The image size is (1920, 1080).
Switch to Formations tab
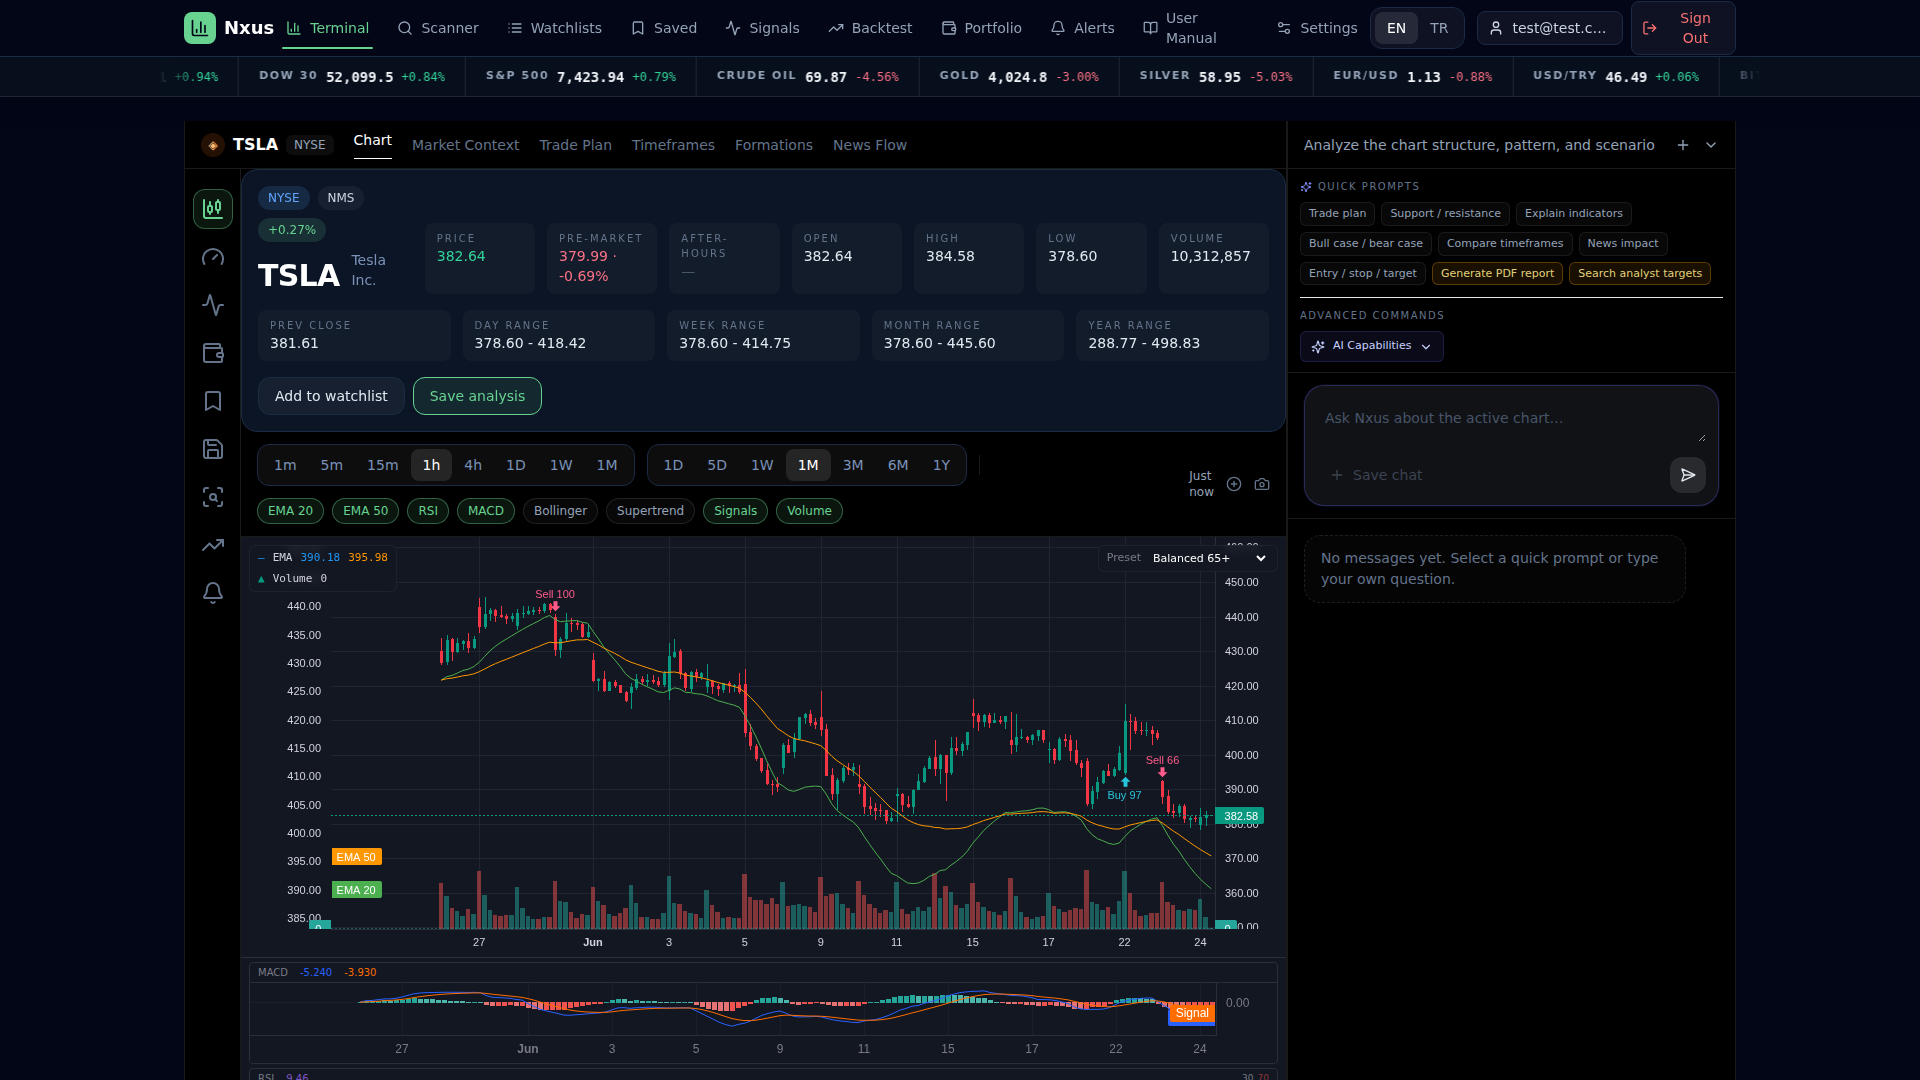click(x=773, y=145)
